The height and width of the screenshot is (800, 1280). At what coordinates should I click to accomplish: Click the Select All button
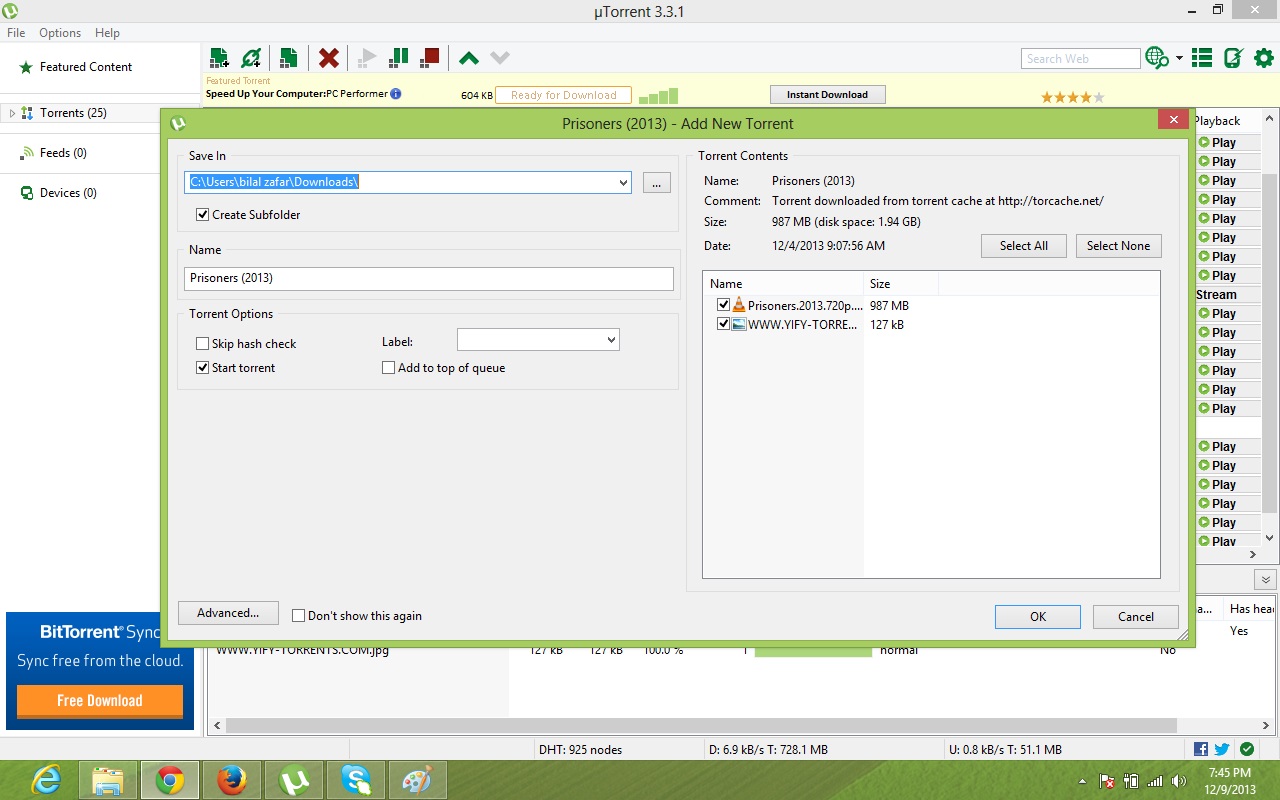pyautogui.click(x=1024, y=246)
